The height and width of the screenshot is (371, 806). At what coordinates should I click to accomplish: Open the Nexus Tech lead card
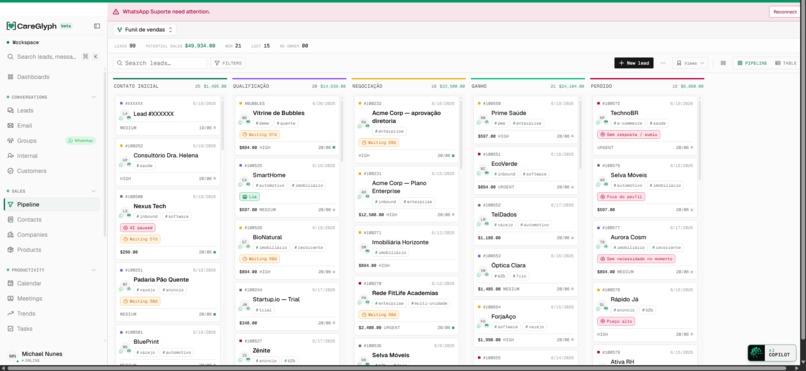(x=168, y=225)
